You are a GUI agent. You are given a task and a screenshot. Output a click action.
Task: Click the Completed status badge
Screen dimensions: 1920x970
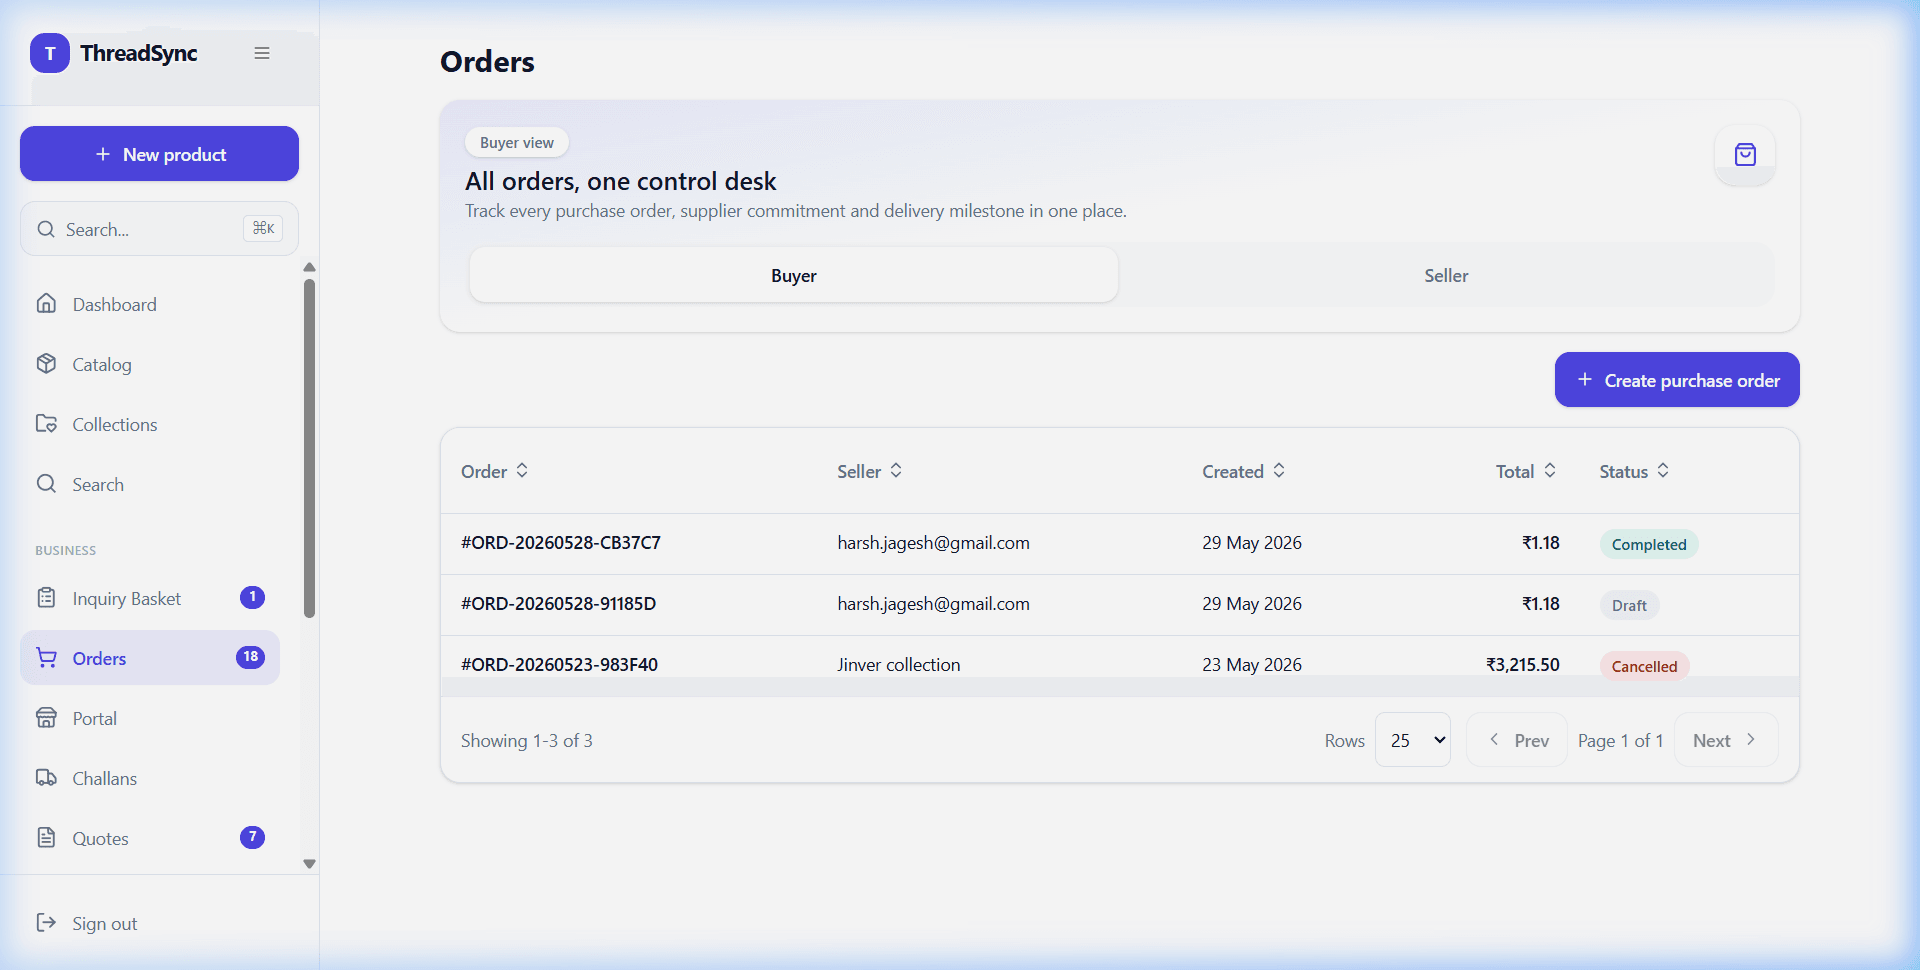[1649, 544]
